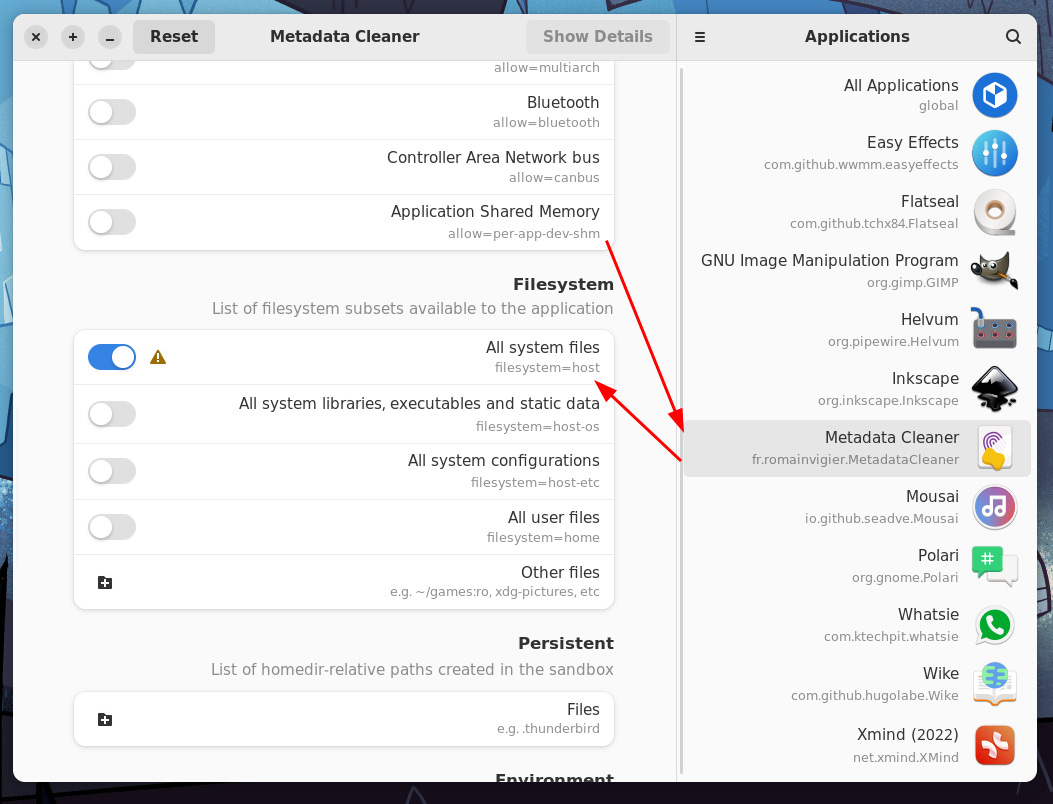Click the Mousai music note icon
Viewport: 1053px width, 804px height.
click(995, 507)
